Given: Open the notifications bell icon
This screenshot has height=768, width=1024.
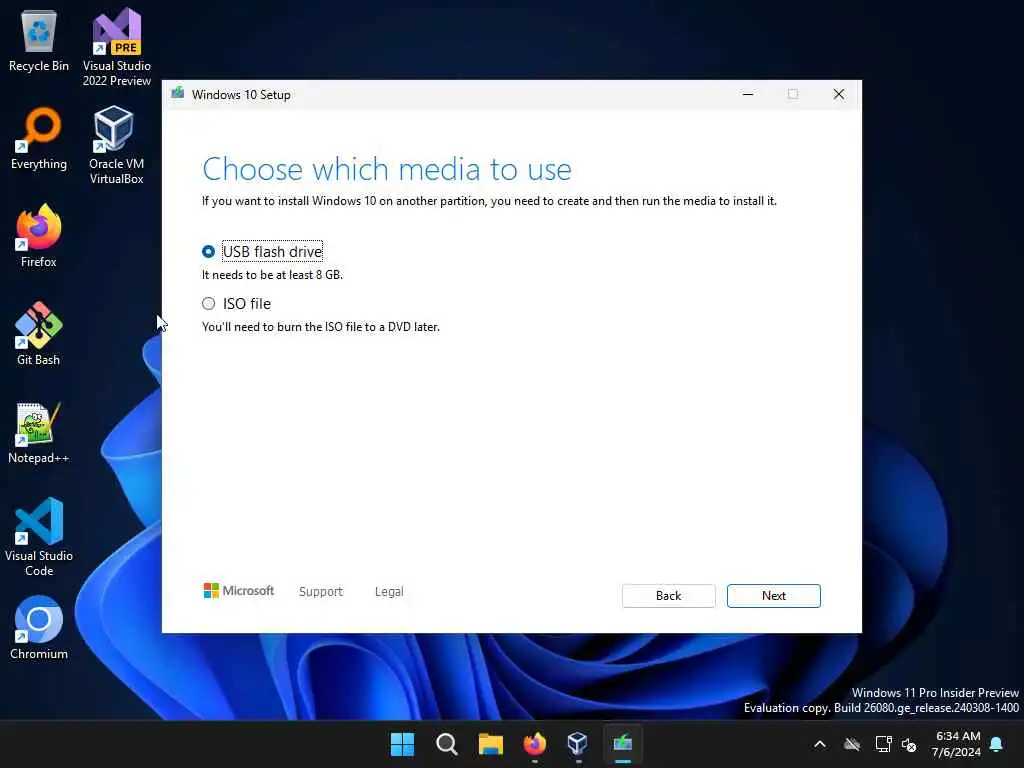Looking at the screenshot, I should pos(996,744).
